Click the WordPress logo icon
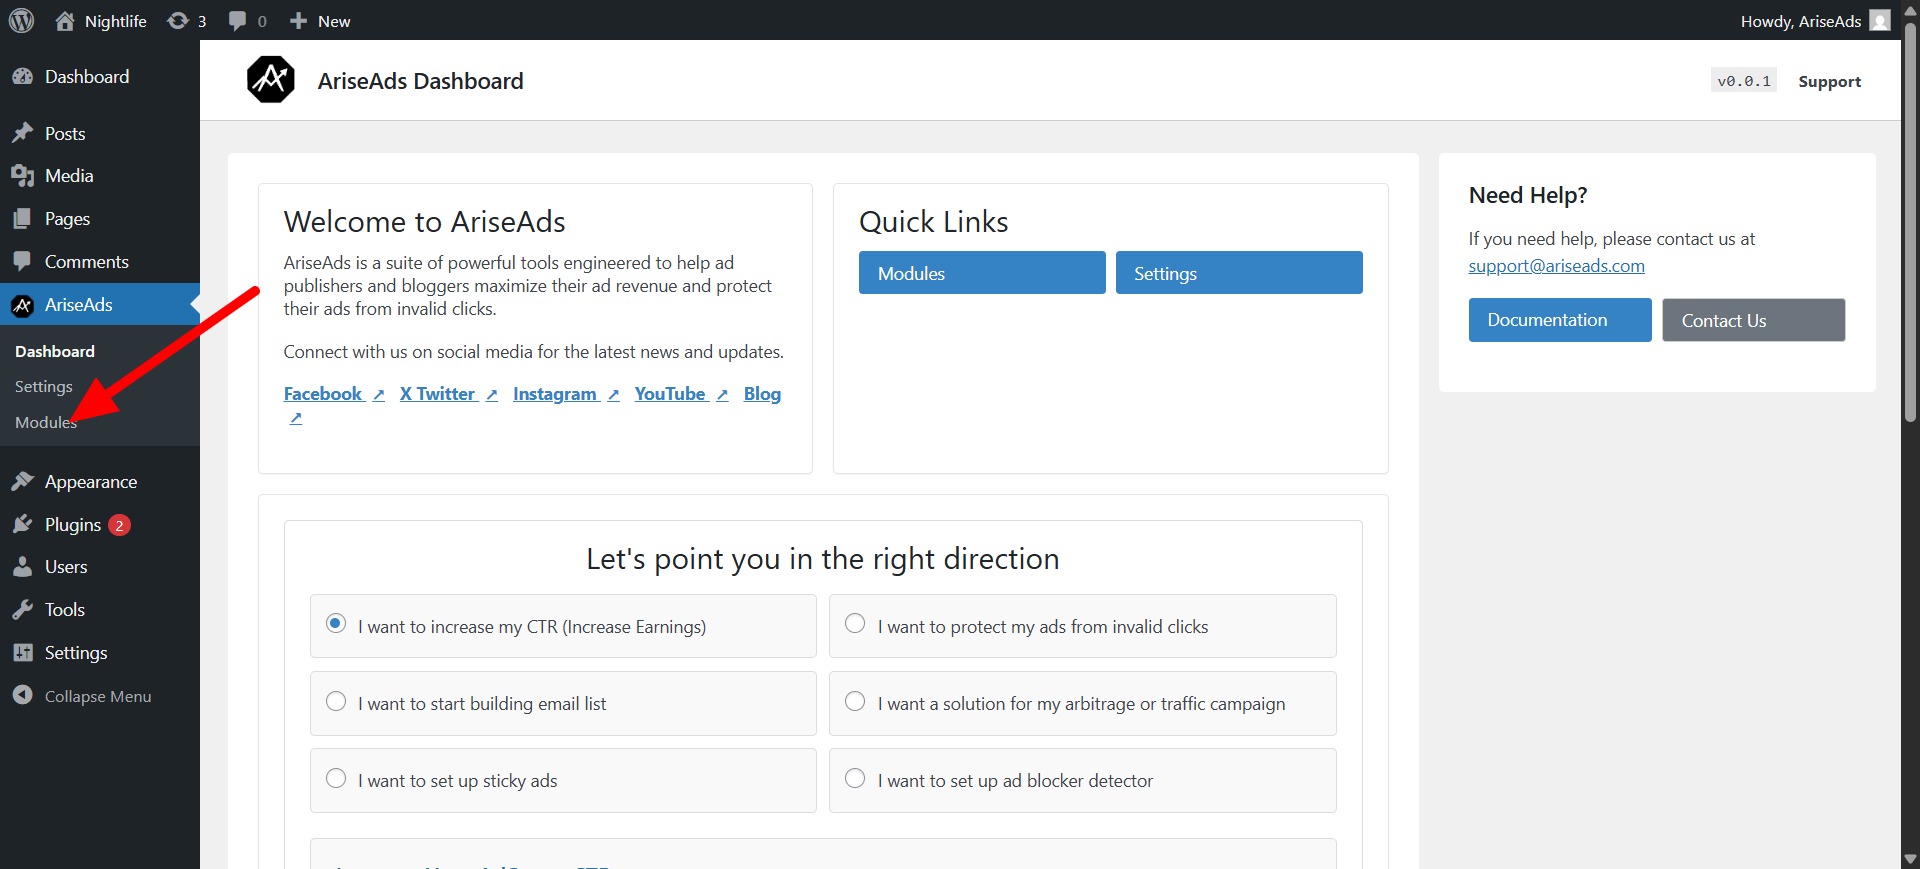The height and width of the screenshot is (869, 1920). point(22,20)
